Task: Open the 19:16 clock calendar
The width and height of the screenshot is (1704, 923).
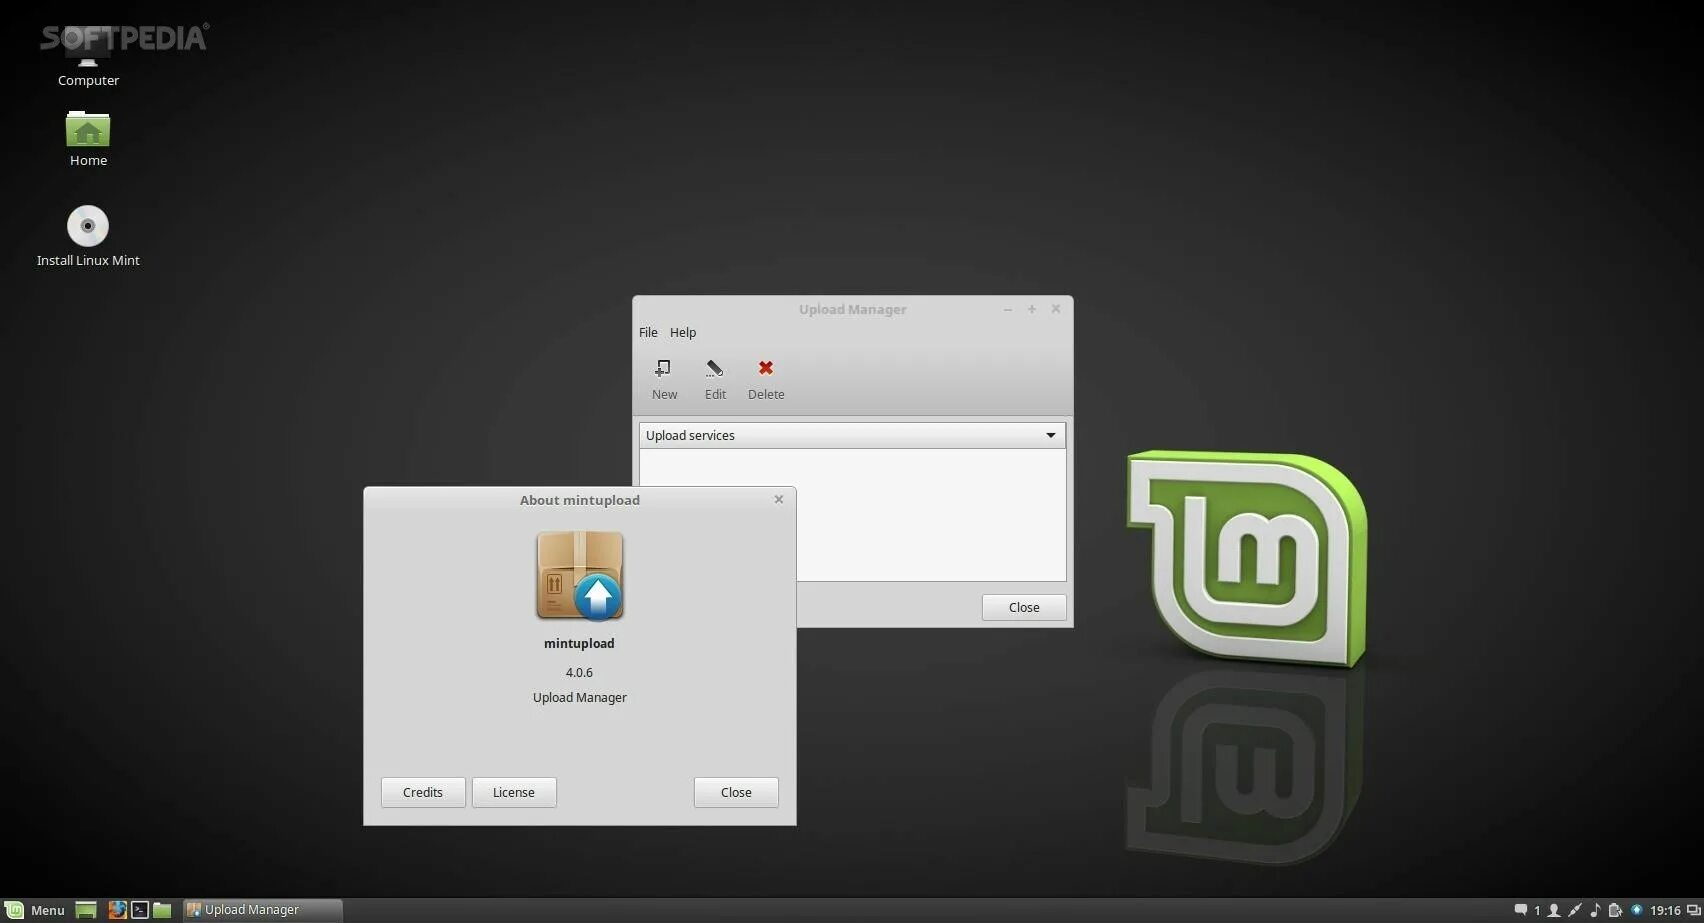Action: point(1665,910)
